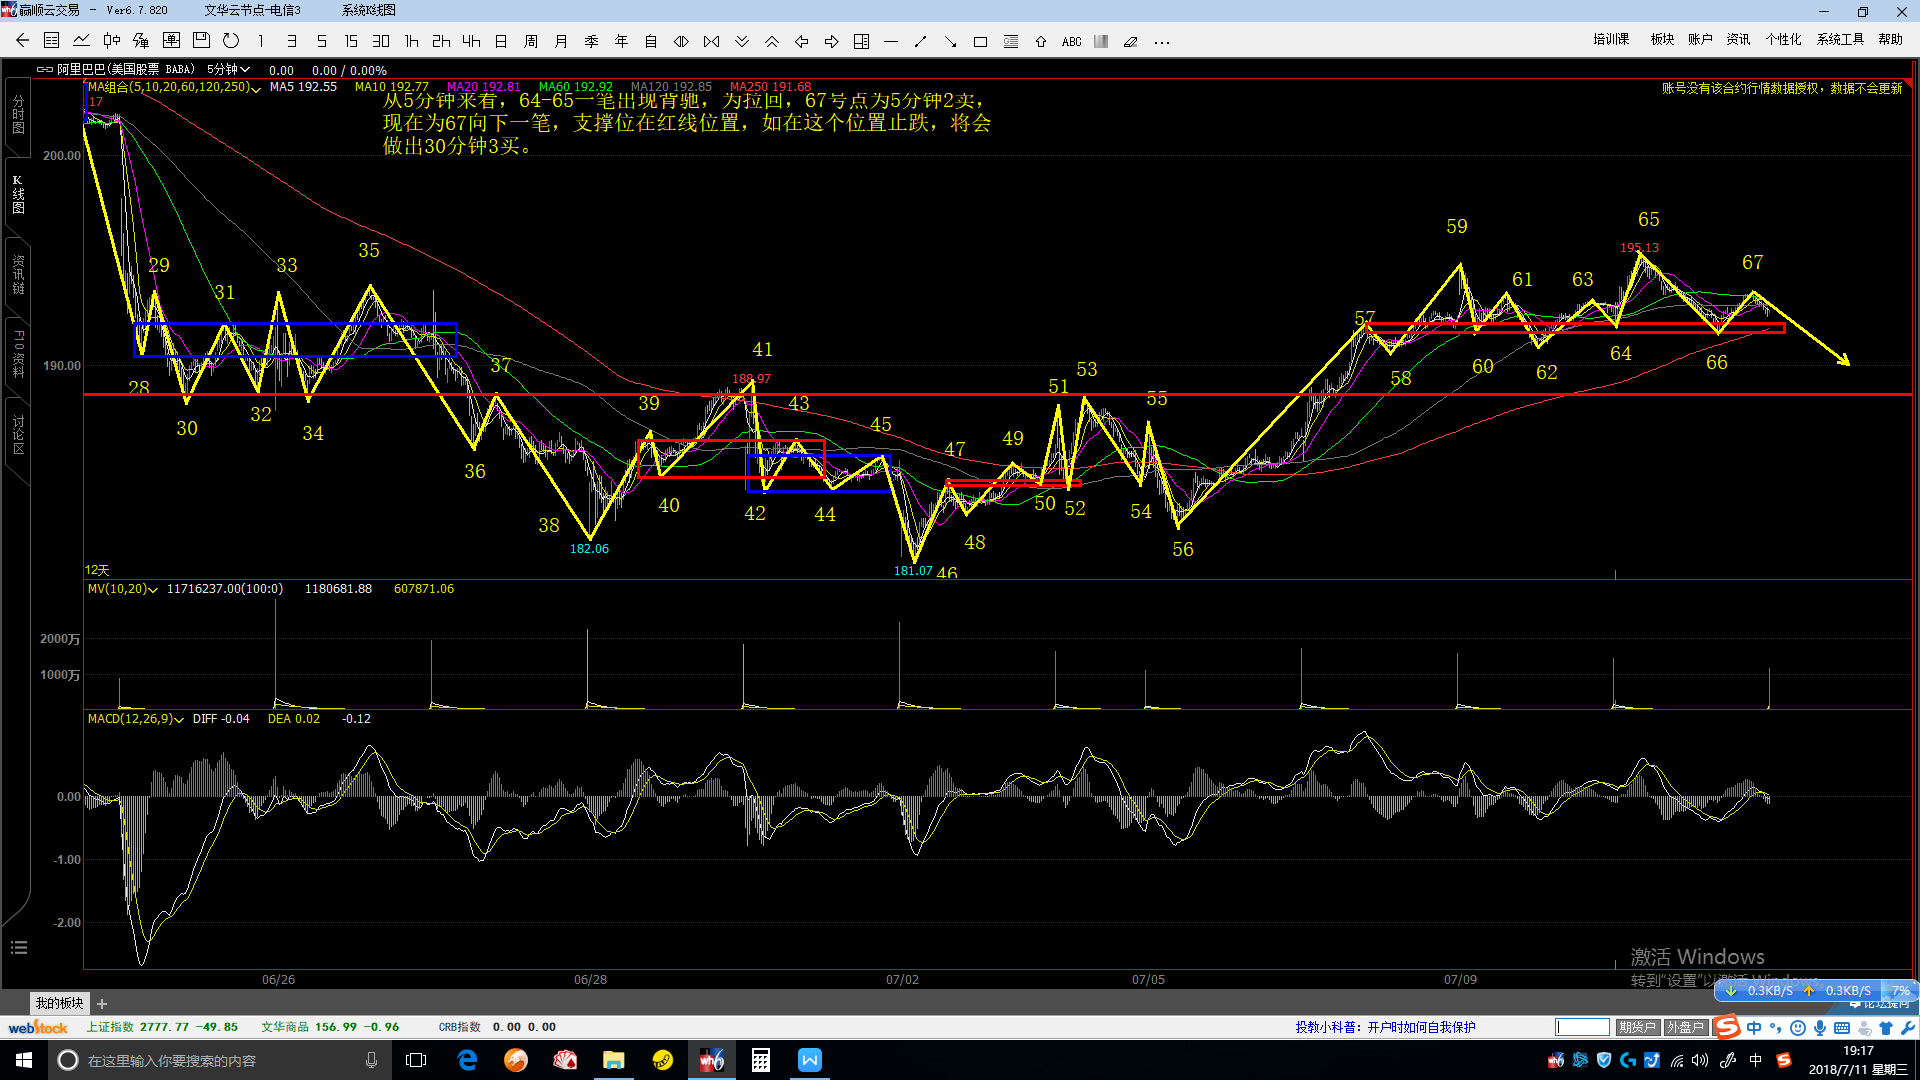The width and height of the screenshot is (1920, 1080).
Task: Switch to 分时图 side tab
Action: 18,114
